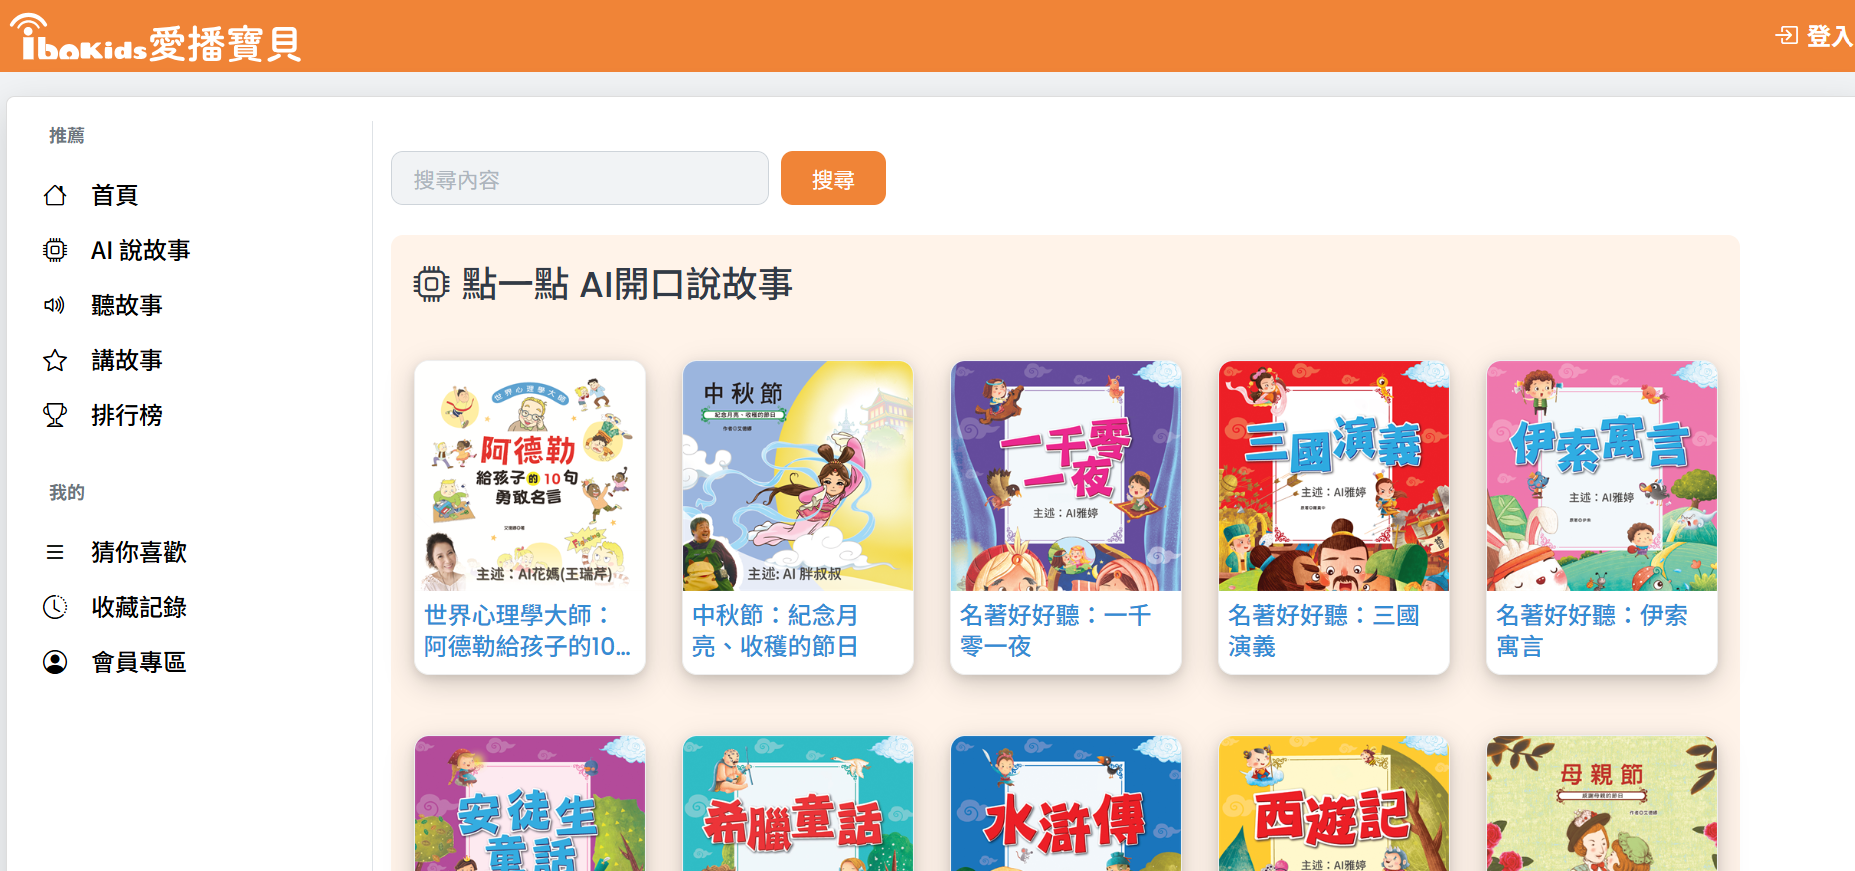Click the orange 搜尋 button
Image resolution: width=1855 pixels, height=871 pixels.
pos(833,178)
